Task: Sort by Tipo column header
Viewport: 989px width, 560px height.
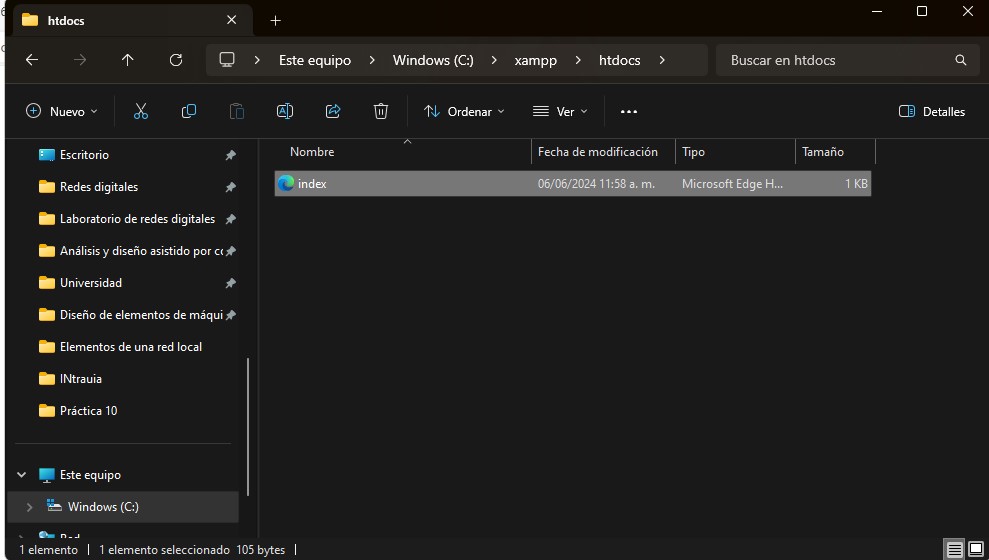Action: pyautogui.click(x=735, y=152)
